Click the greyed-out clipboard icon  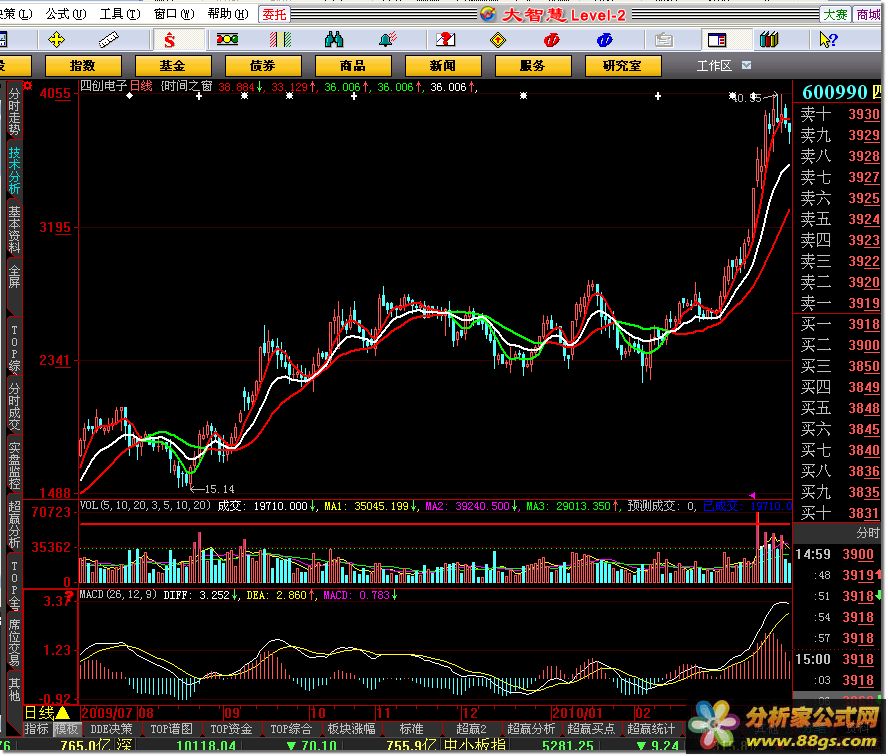(x=664, y=40)
